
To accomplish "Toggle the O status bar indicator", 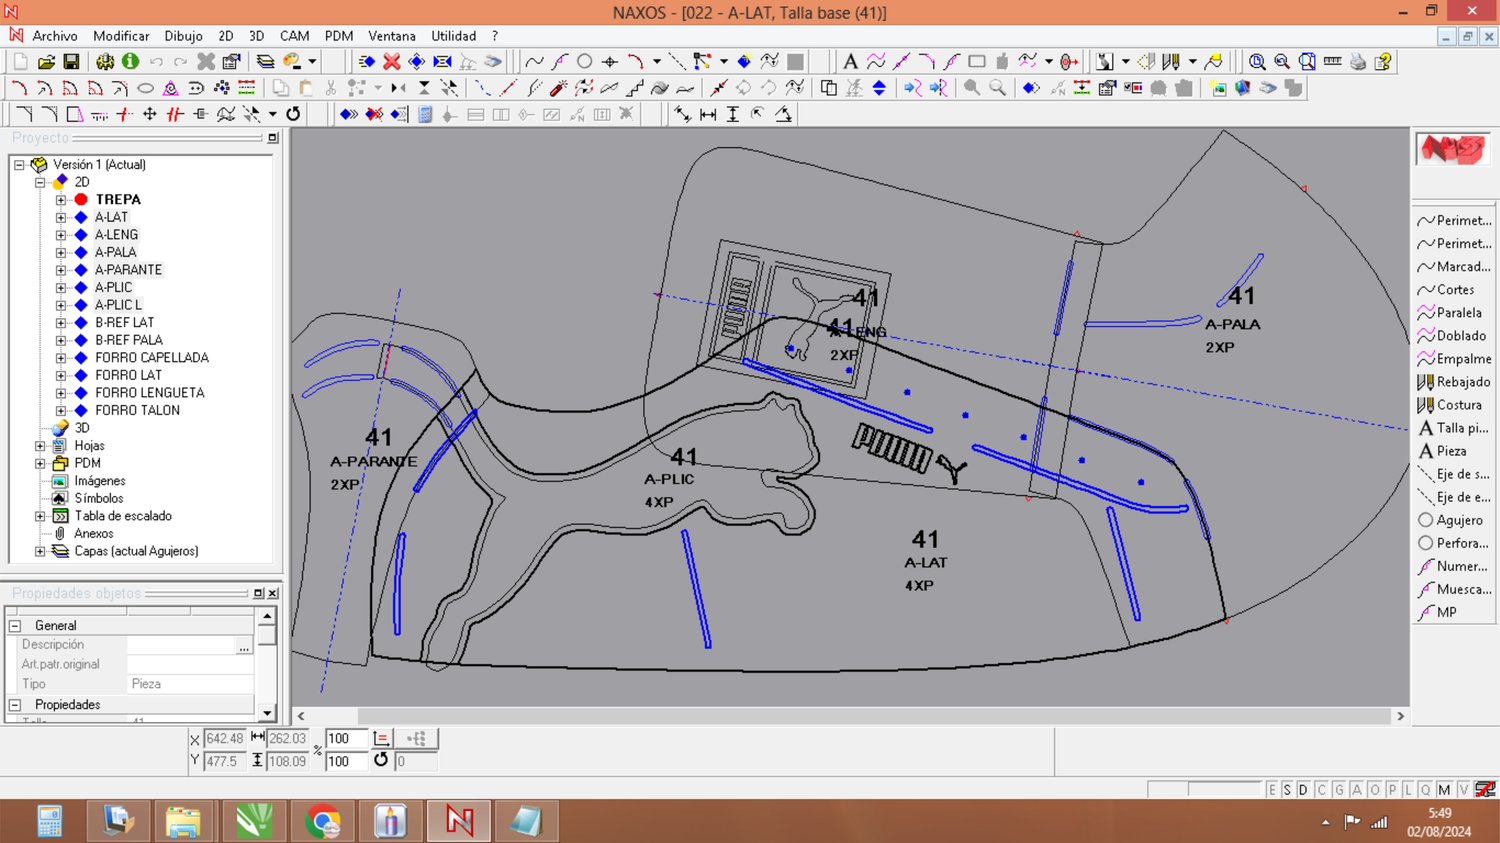I will pos(1374,790).
